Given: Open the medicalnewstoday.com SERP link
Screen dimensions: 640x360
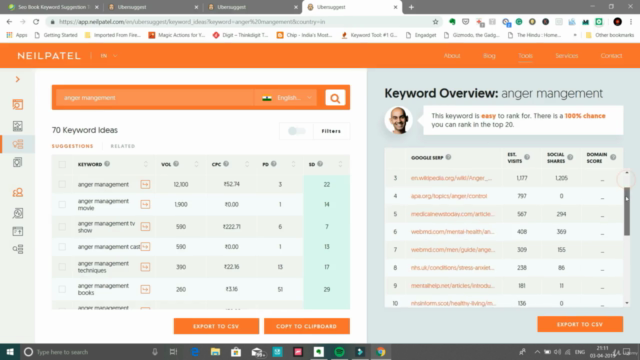Looking at the screenshot, I should point(453,214).
